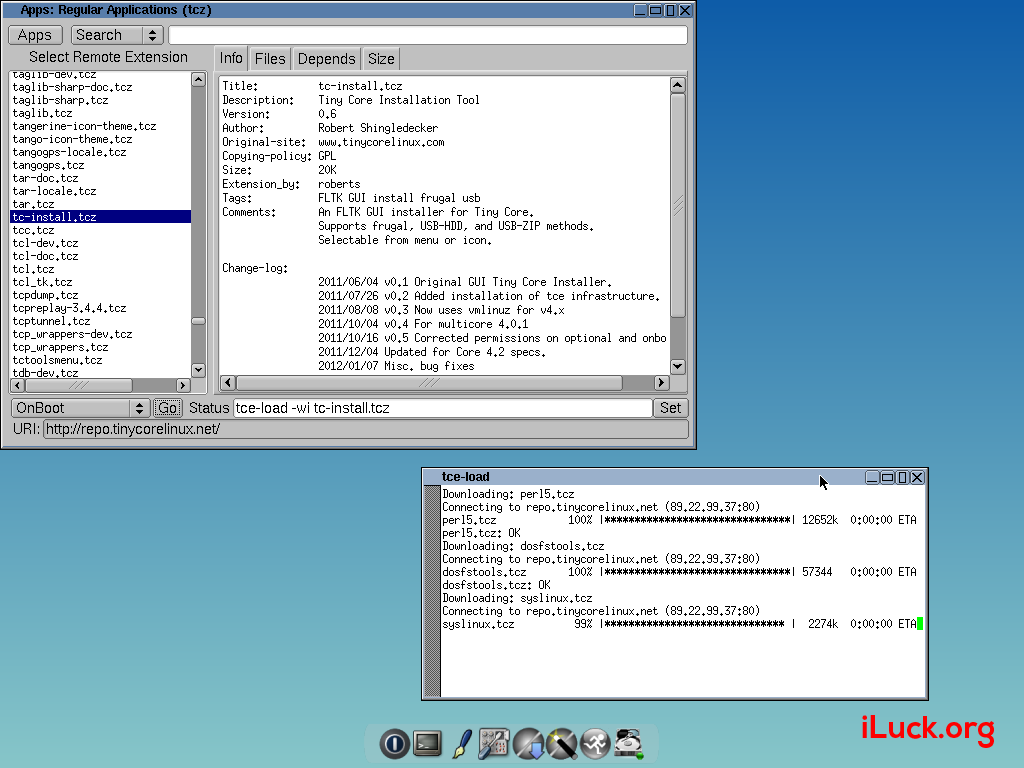Select taglib.tcz in the list
This screenshot has height=768, width=1024.
tap(101, 113)
